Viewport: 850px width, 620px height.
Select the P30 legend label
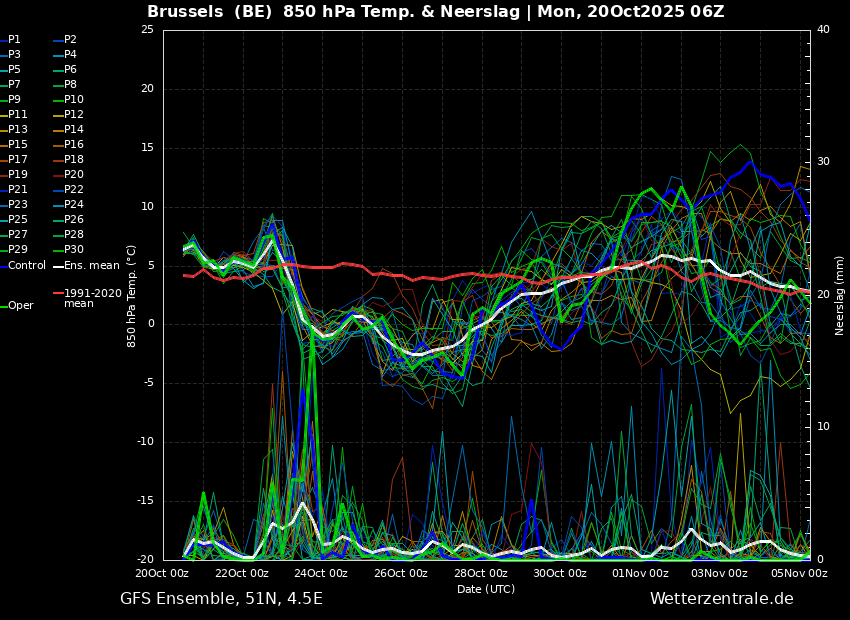pyautogui.click(x=69, y=249)
